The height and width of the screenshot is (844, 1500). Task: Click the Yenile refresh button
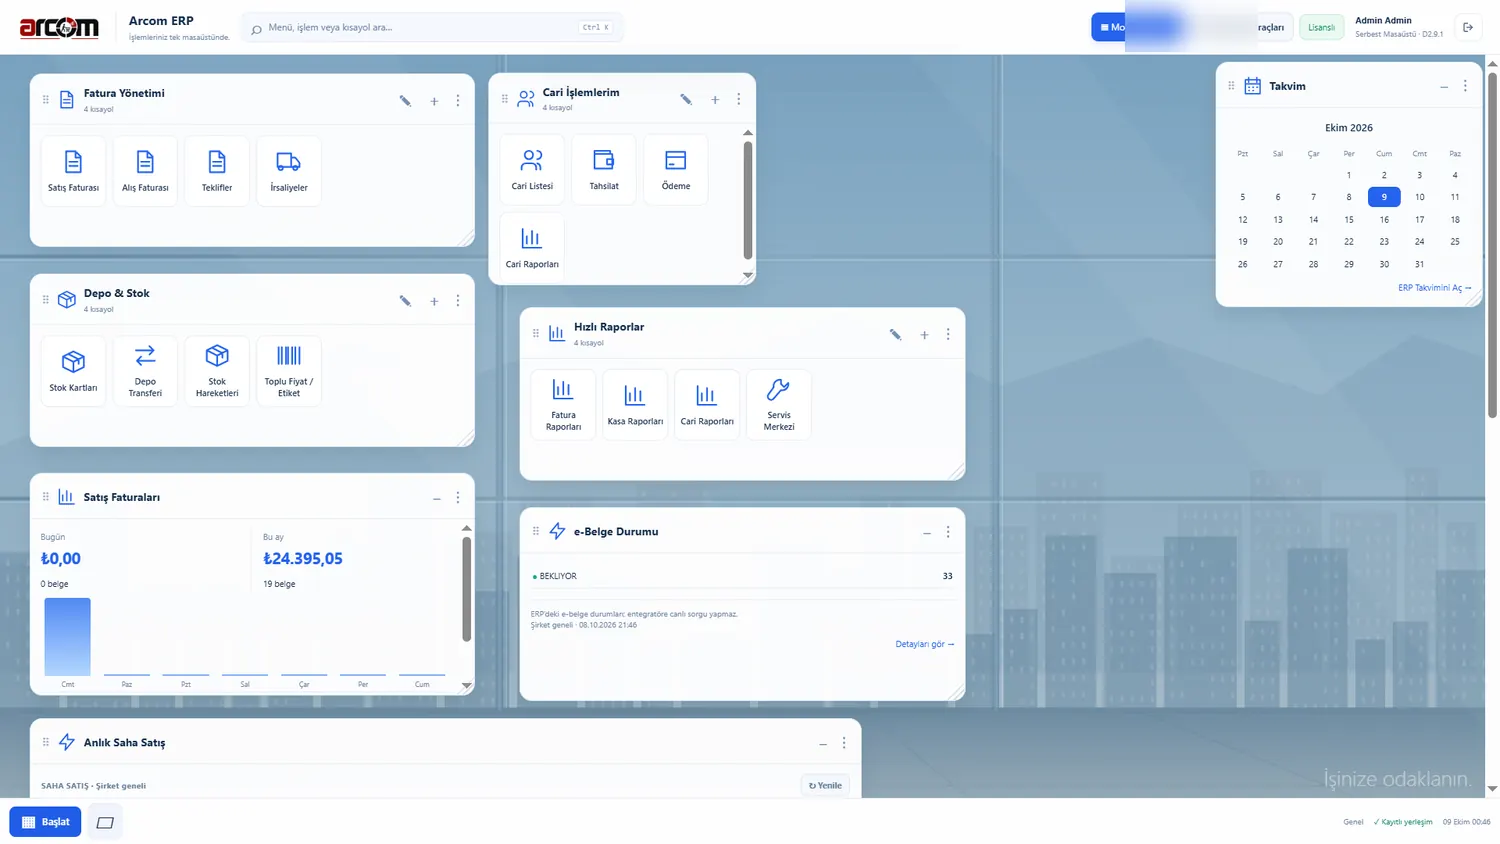click(x=825, y=786)
